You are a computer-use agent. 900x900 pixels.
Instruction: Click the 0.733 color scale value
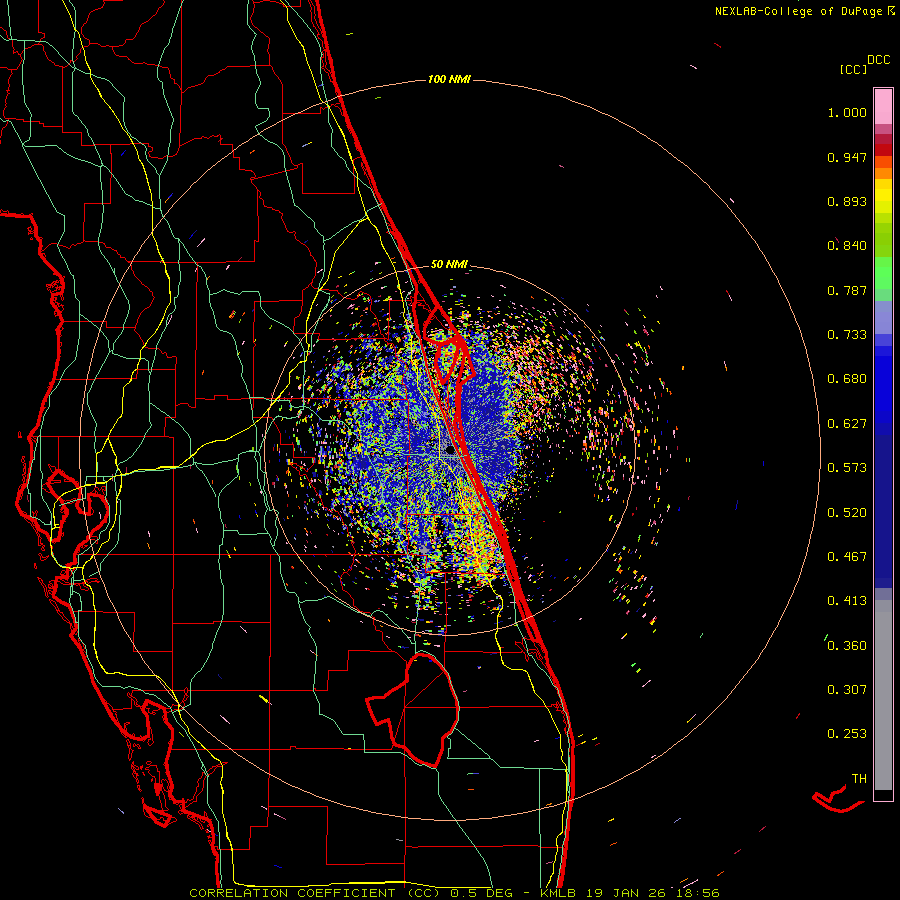point(847,335)
